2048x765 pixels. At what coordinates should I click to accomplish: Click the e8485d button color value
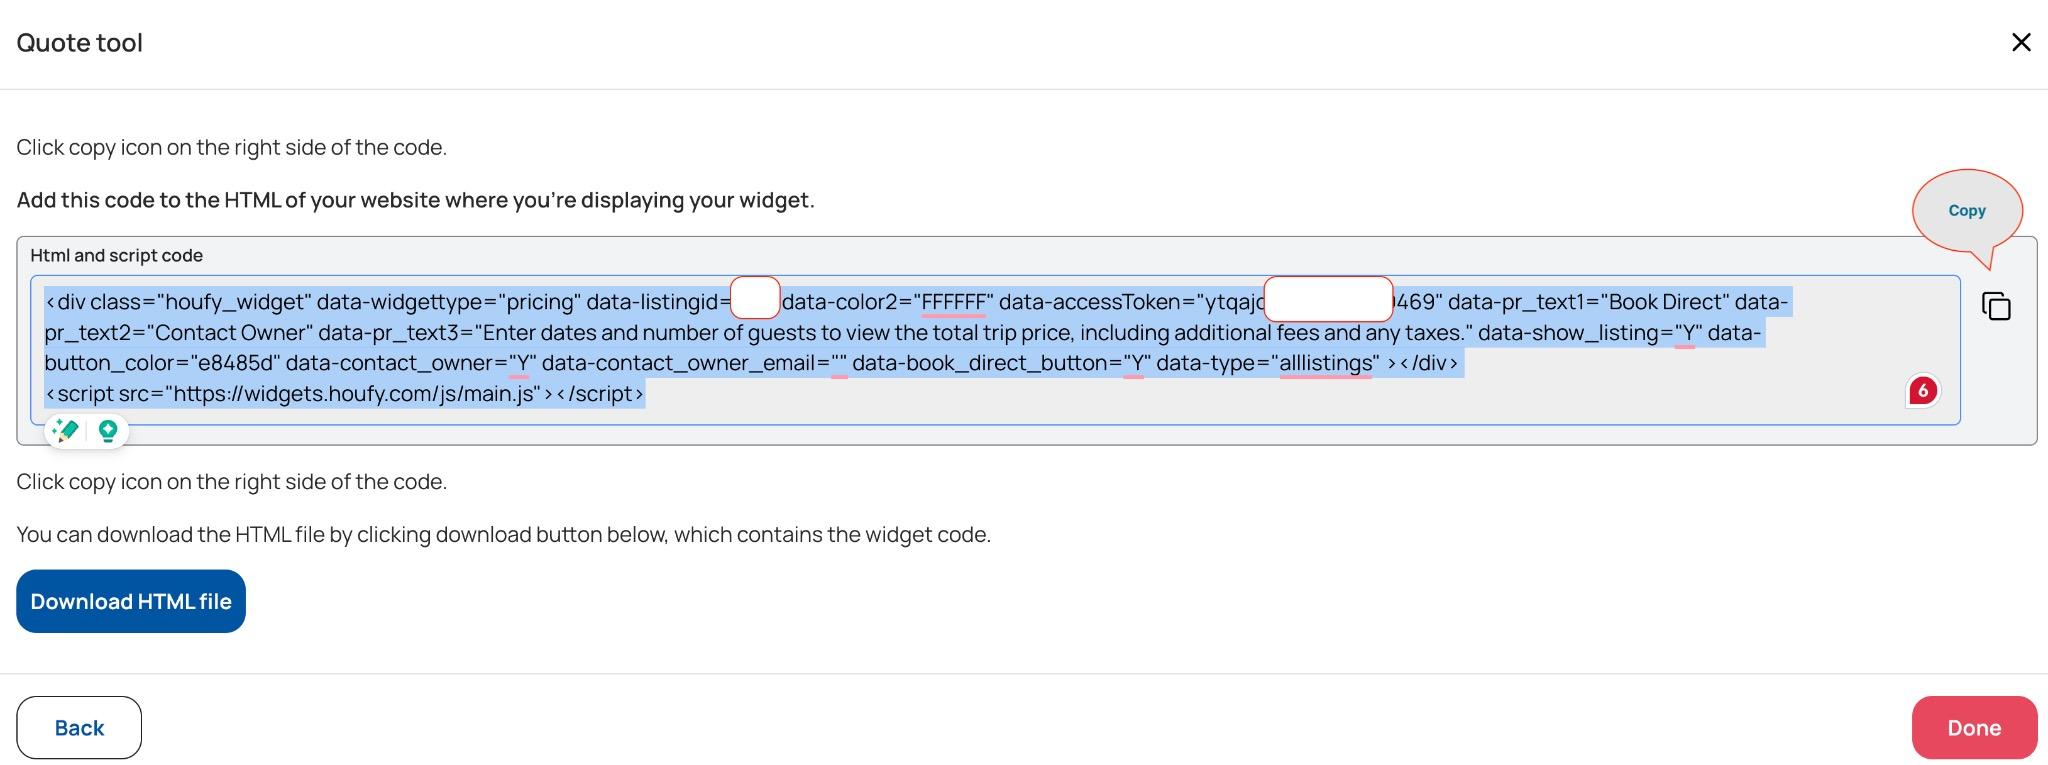click(224, 363)
